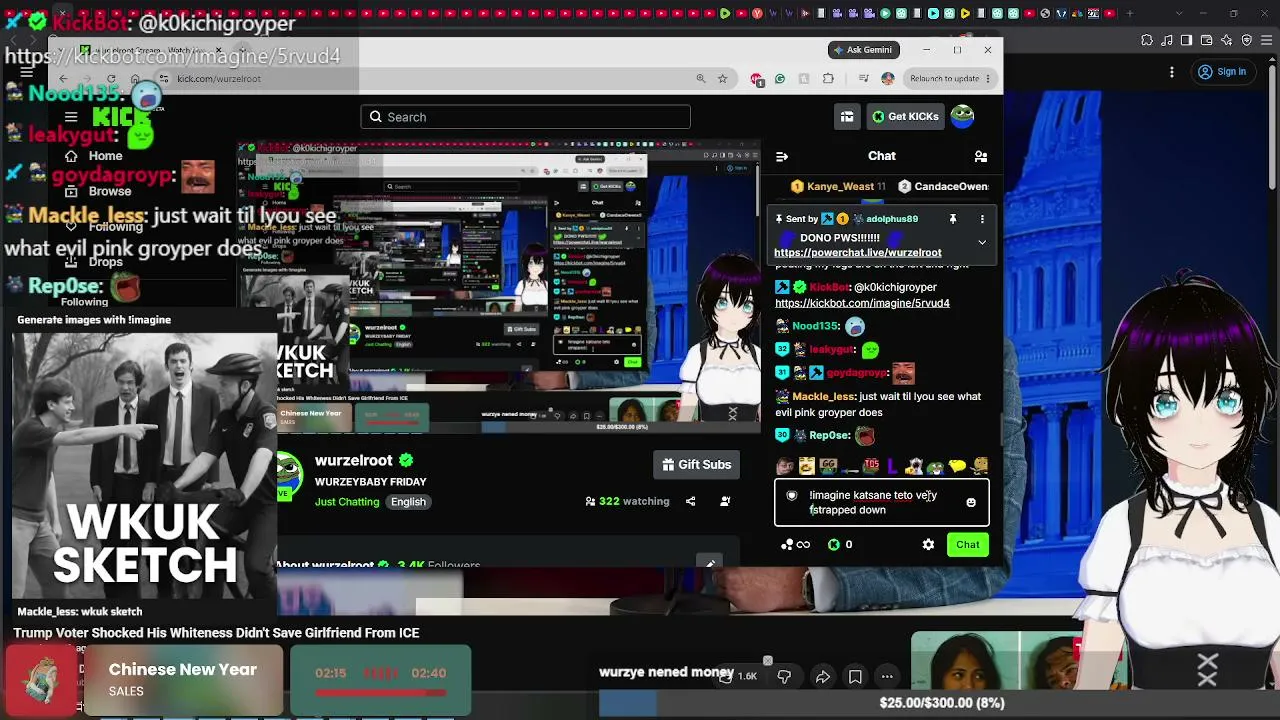
Task: Click the Gift Subs button
Action: pyautogui.click(x=696, y=464)
